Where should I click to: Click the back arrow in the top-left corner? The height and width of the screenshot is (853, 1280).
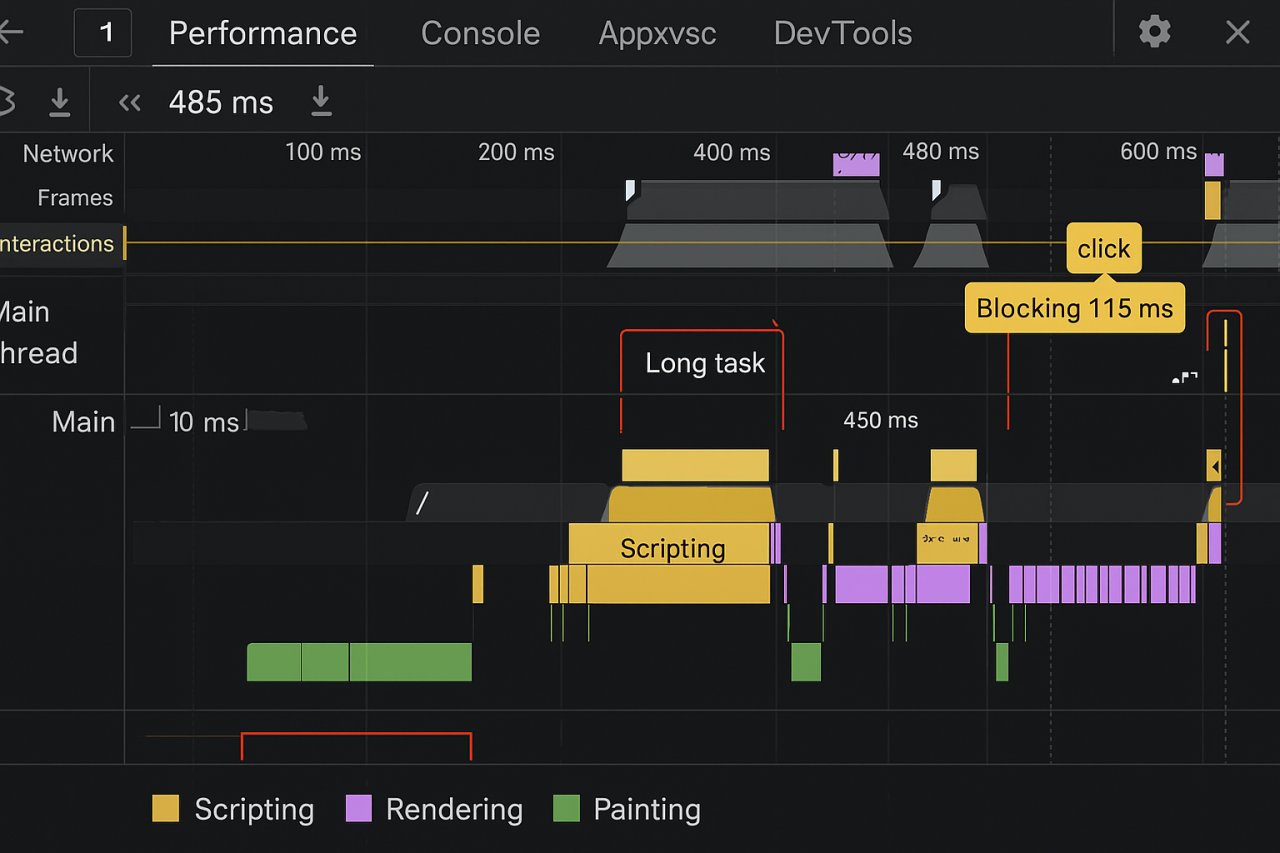10,32
